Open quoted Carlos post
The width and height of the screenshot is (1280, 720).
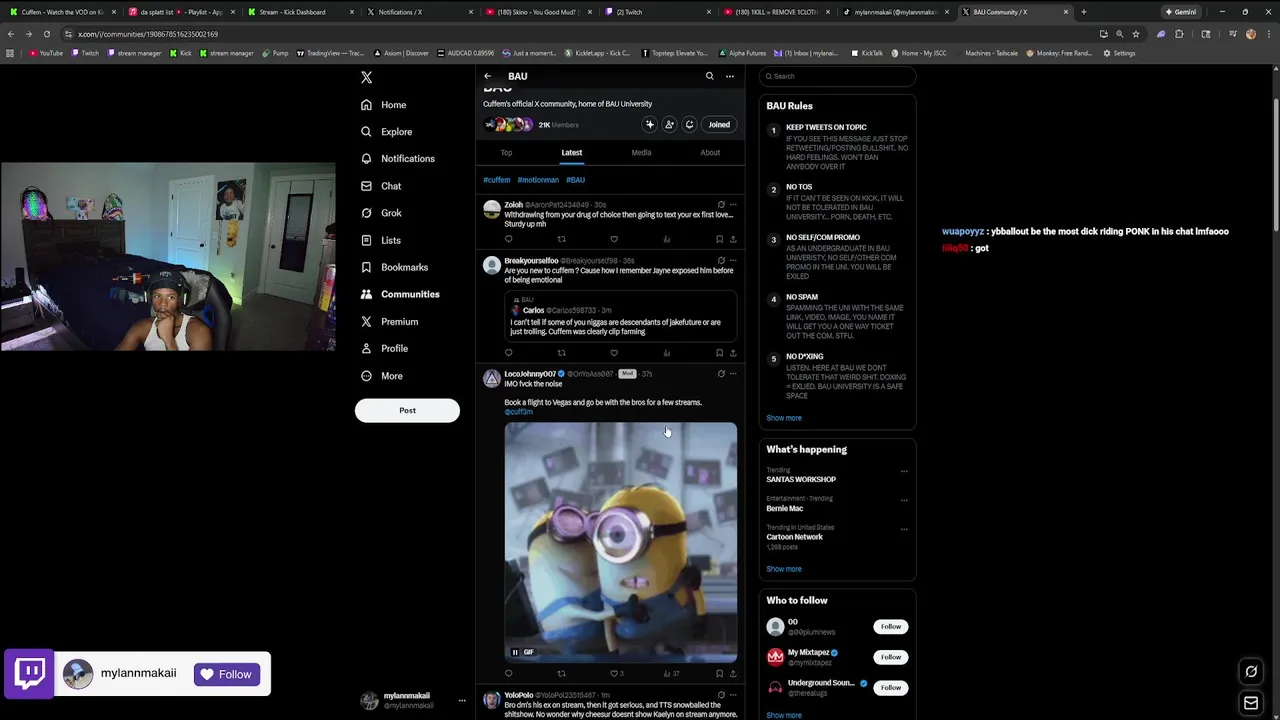[620, 317]
